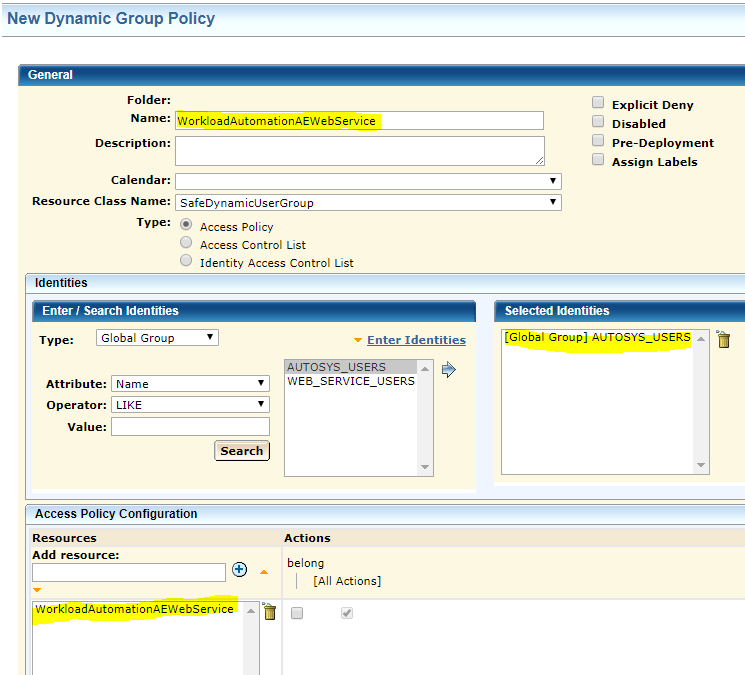Remove WorkloadAutomationAEWebService resource with trash icon
745x675 pixels.
click(269, 612)
